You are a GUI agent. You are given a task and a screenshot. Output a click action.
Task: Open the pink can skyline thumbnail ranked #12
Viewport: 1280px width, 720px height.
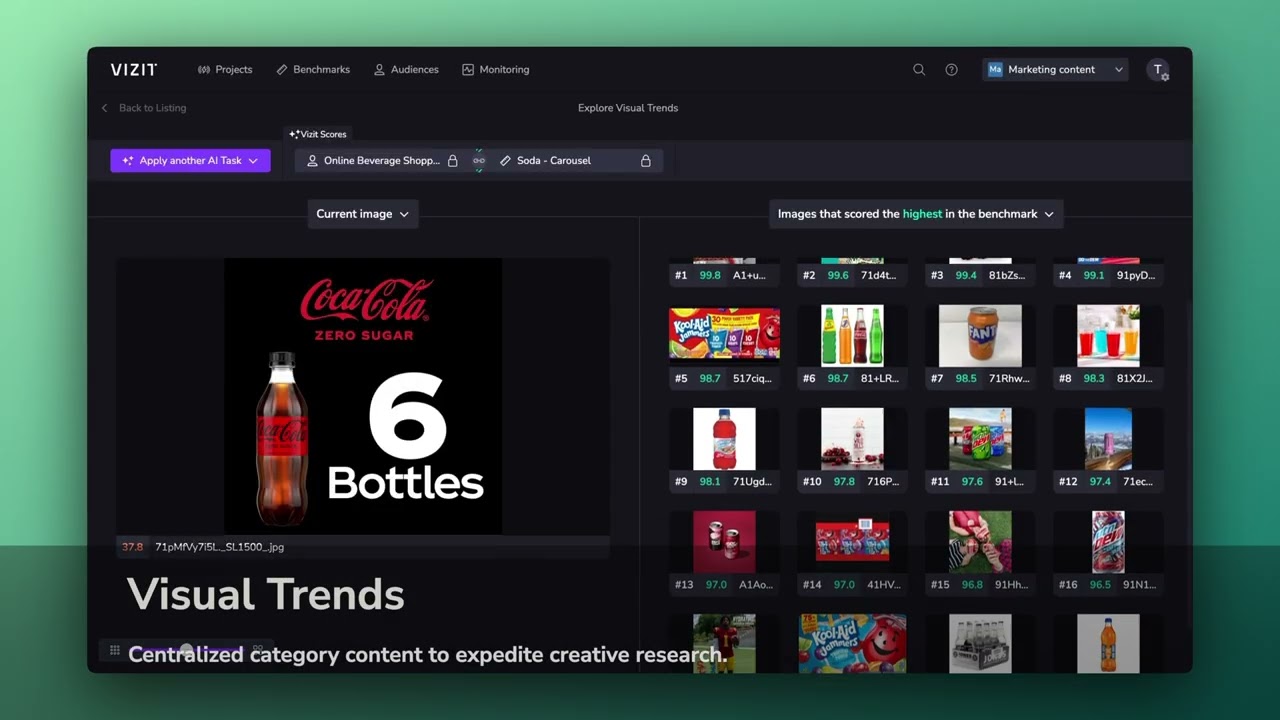coord(1108,439)
